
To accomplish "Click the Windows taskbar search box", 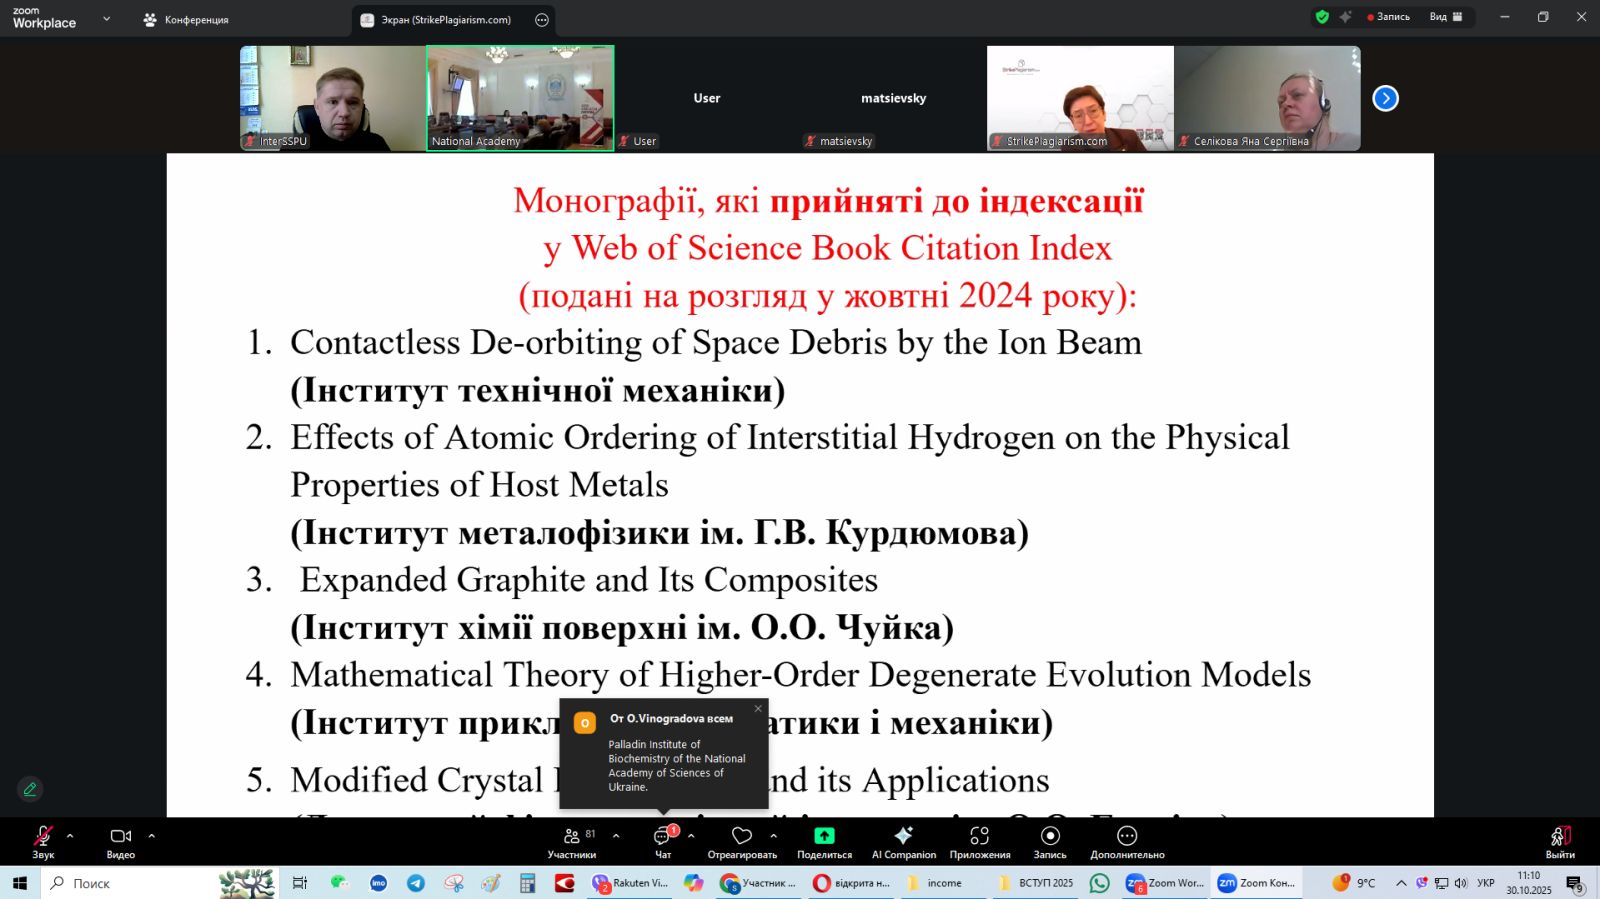I will point(130,883).
